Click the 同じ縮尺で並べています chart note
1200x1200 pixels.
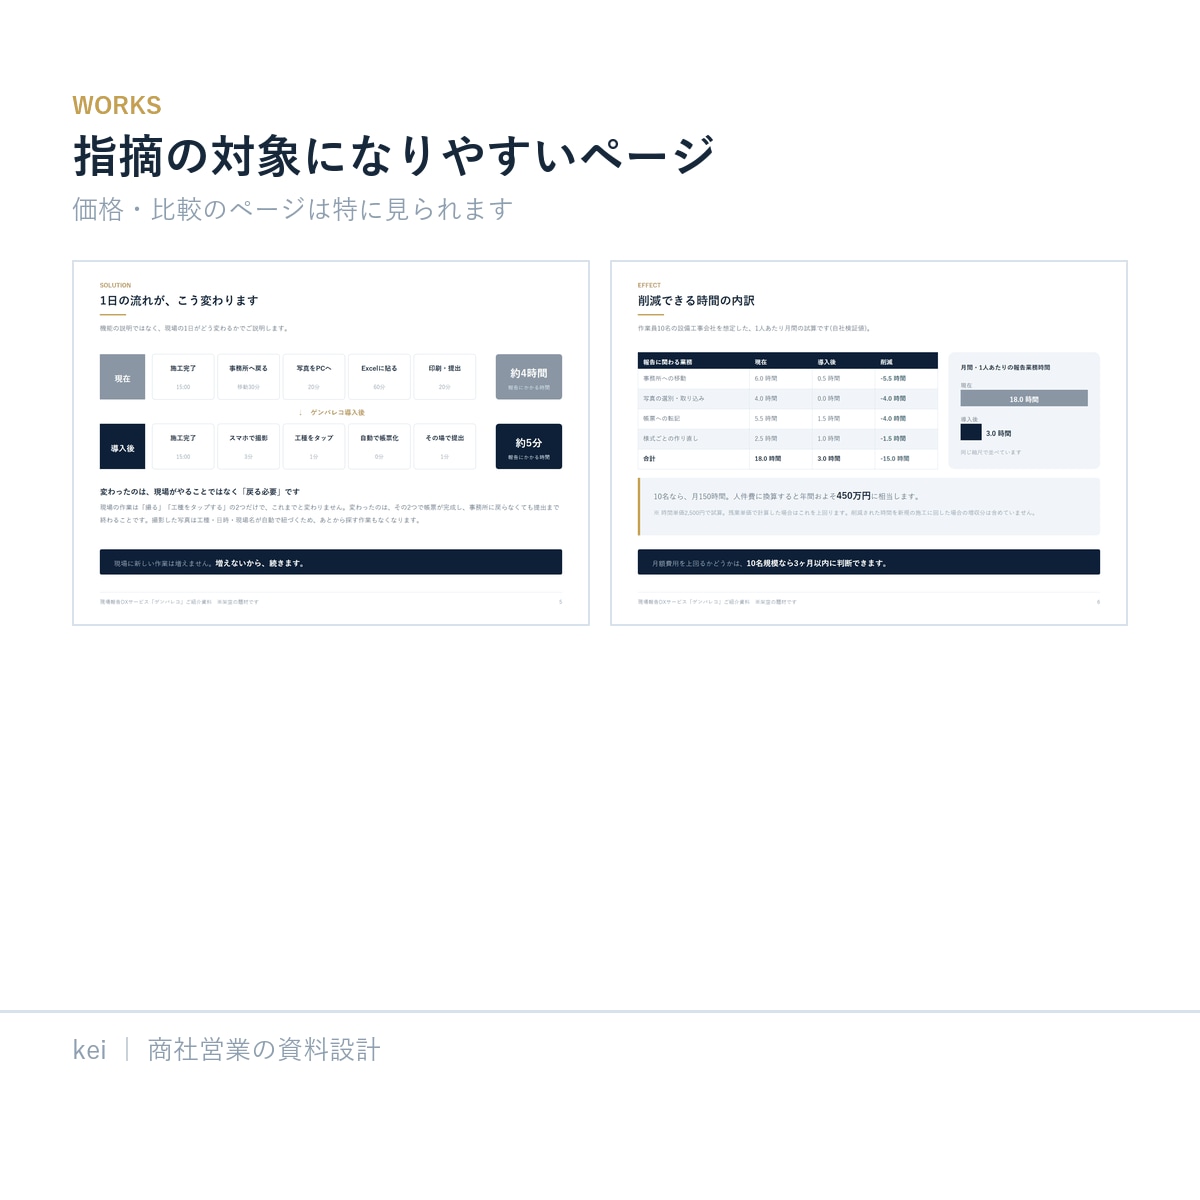coord(991,452)
